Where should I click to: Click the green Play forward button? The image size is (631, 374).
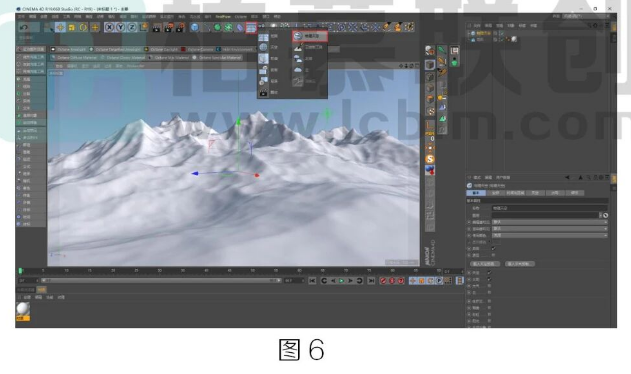342,281
